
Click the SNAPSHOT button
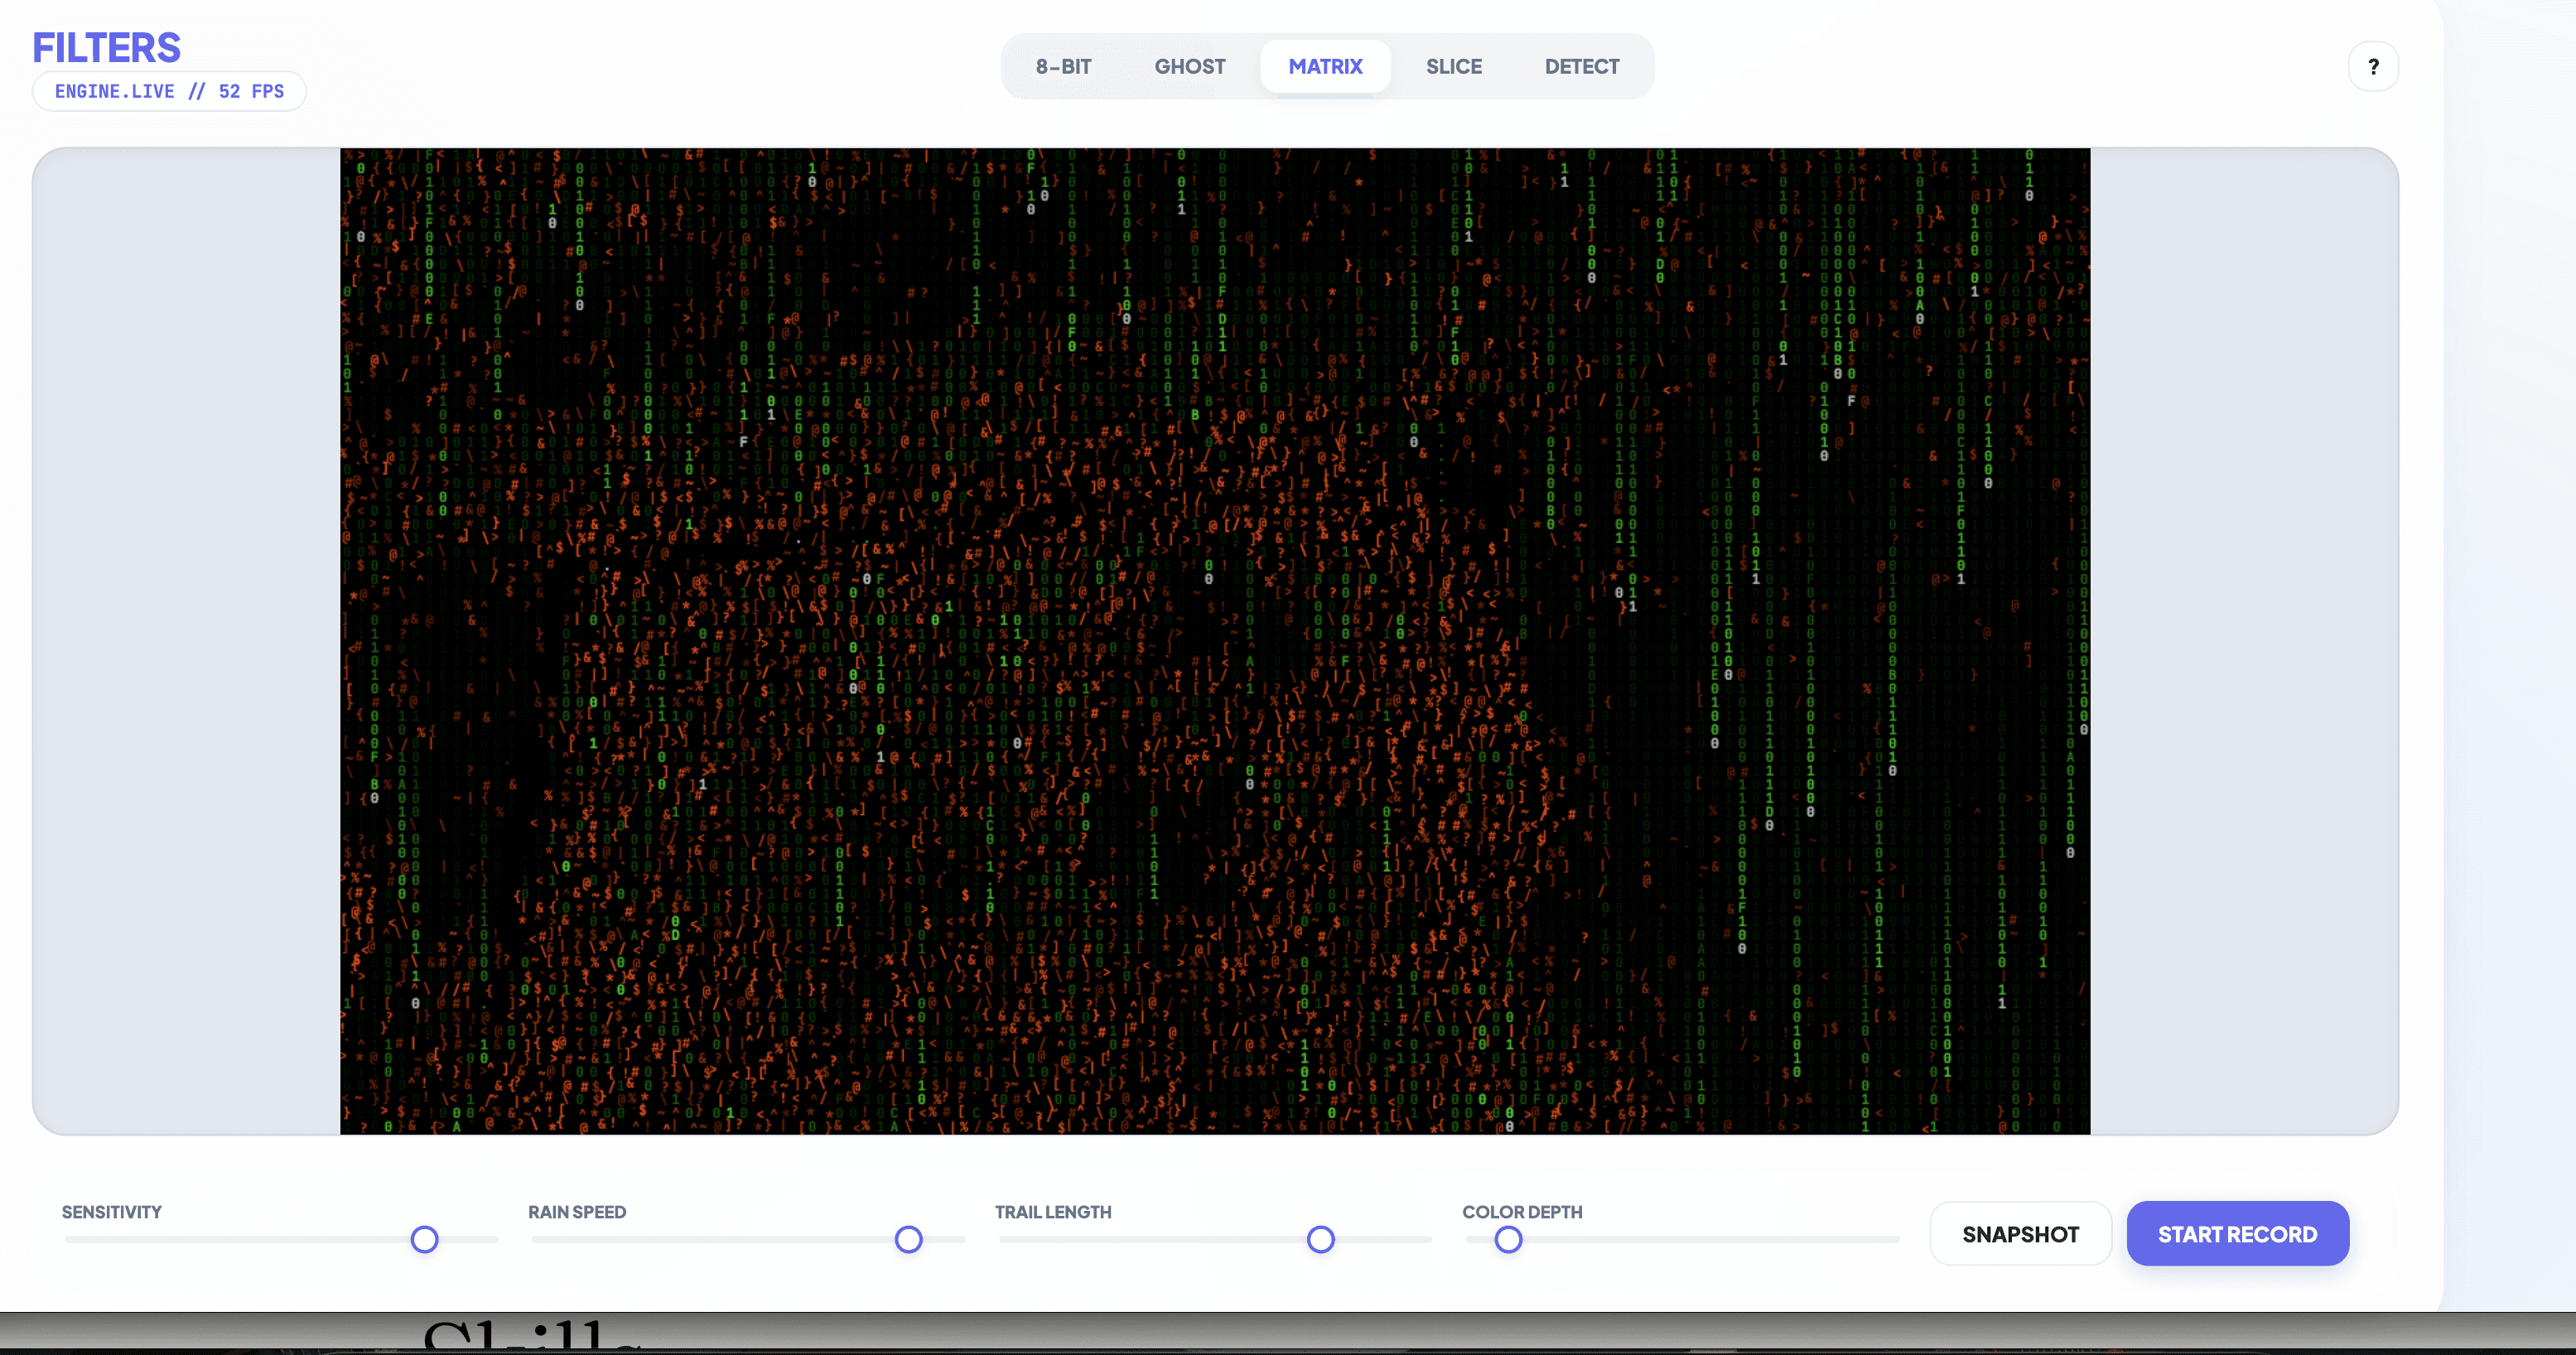pos(2020,1234)
